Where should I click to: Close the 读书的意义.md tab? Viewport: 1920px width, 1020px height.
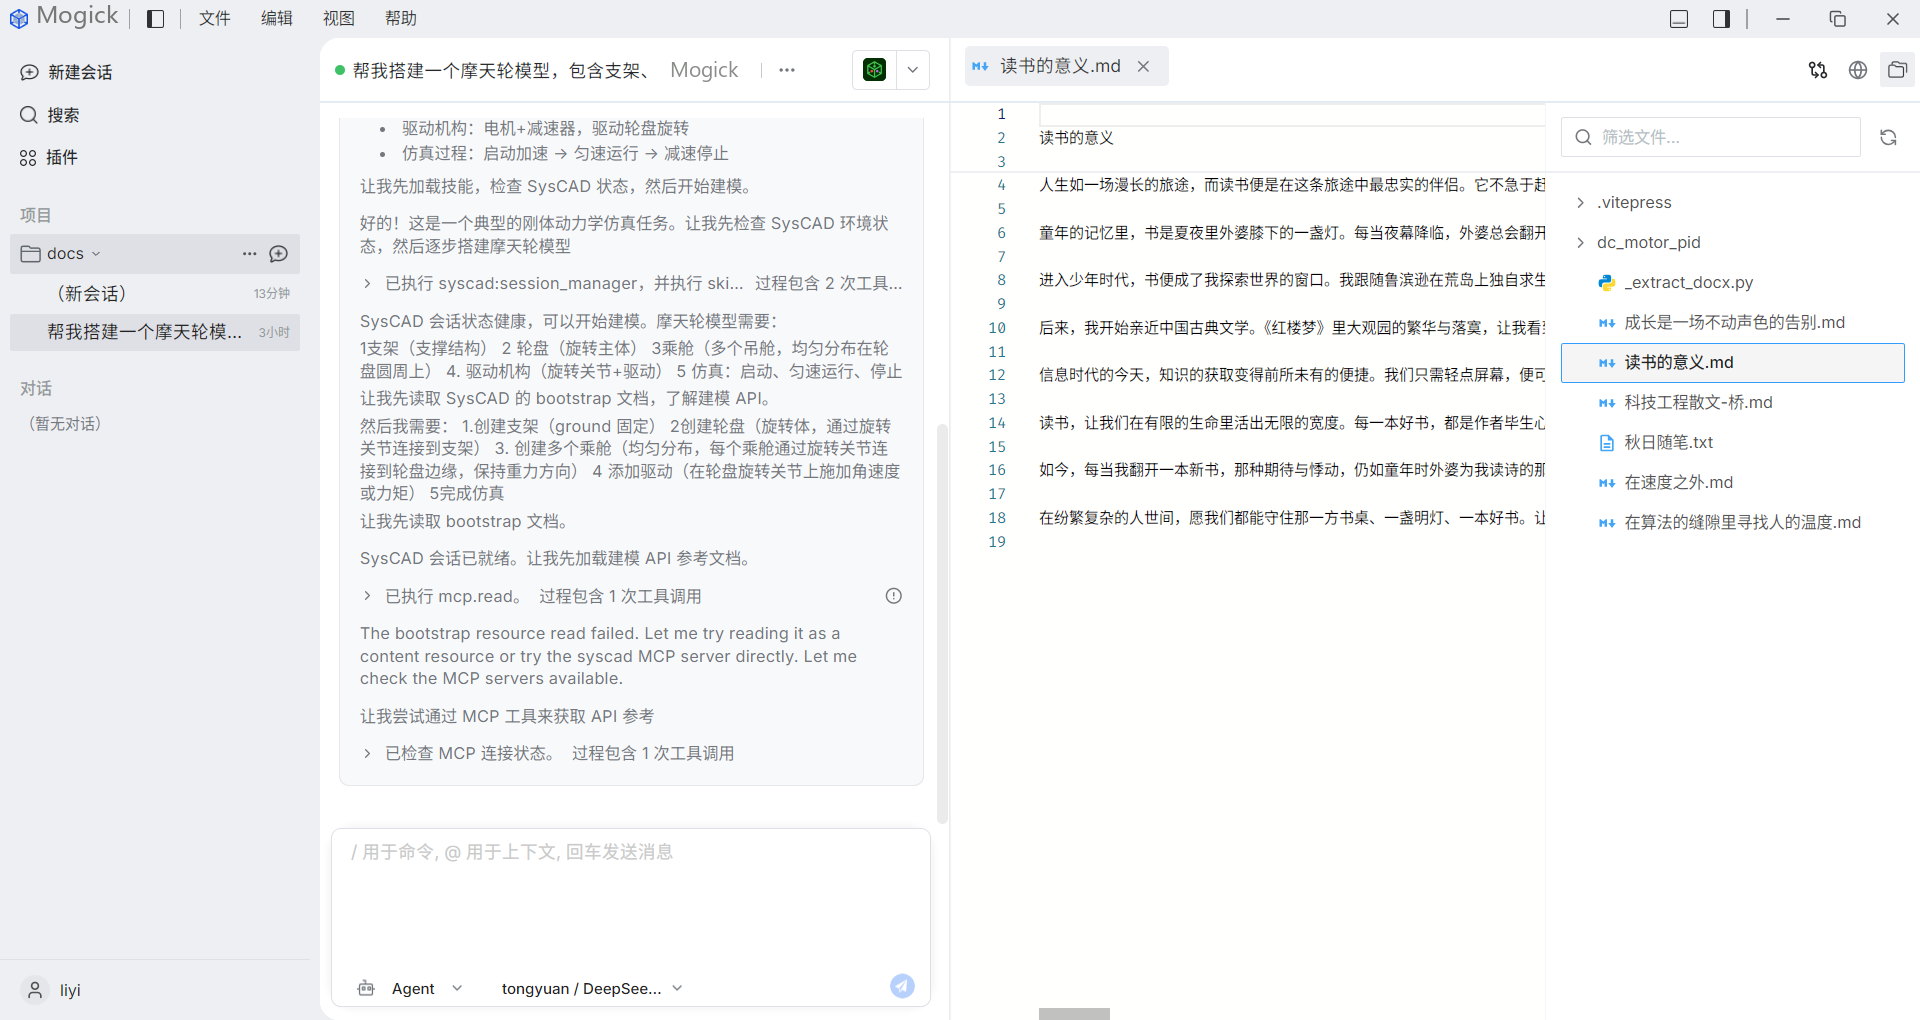pyautogui.click(x=1144, y=66)
